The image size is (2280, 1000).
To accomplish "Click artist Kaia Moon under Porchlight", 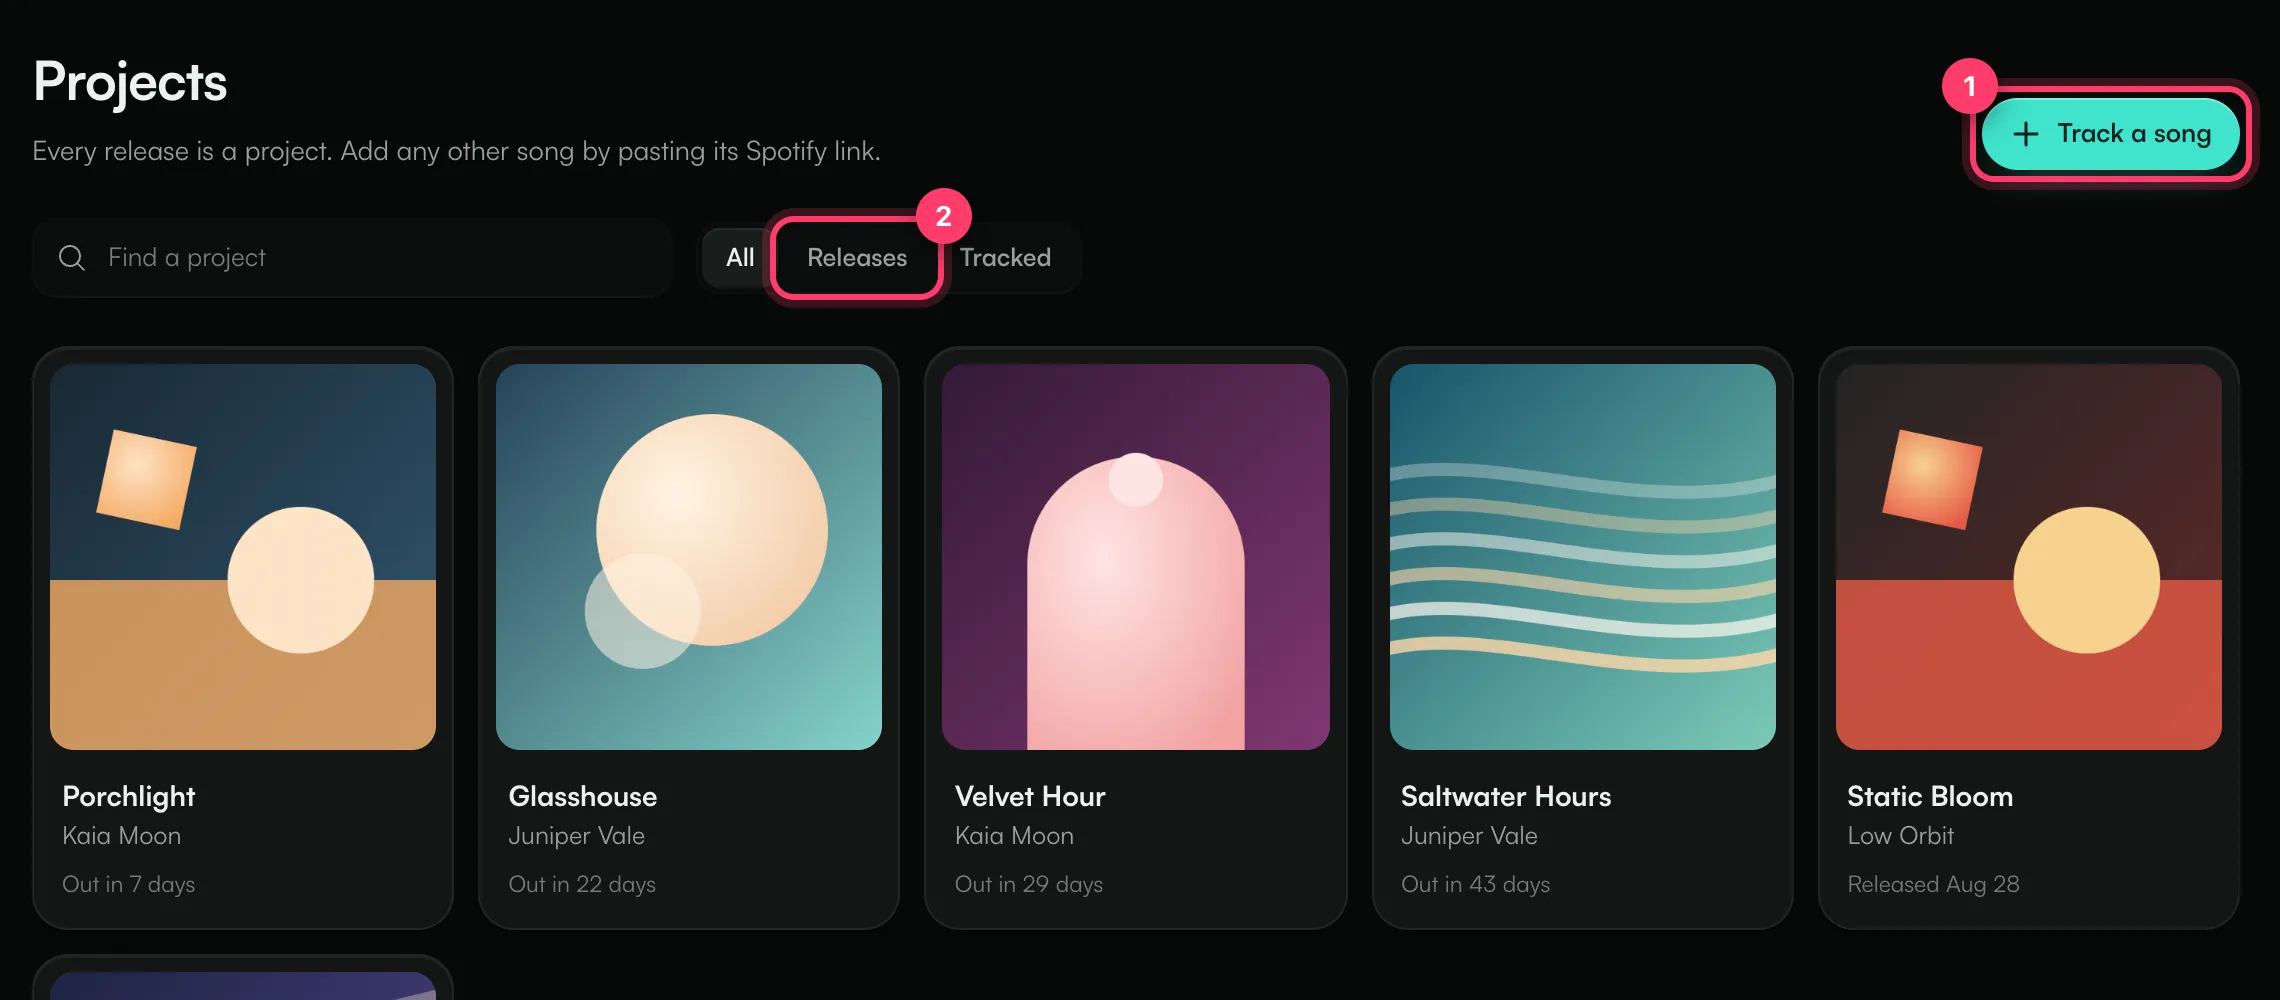I will coord(122,836).
